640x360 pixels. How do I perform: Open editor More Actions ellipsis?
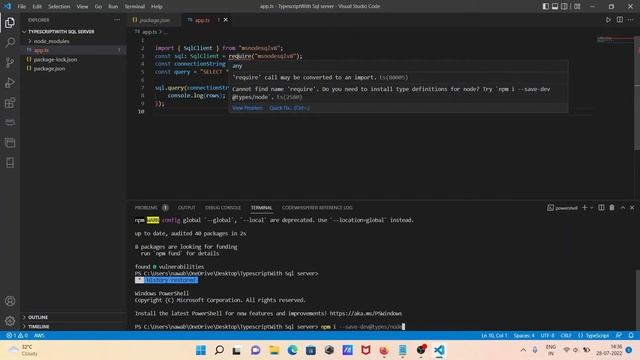pos(631,20)
